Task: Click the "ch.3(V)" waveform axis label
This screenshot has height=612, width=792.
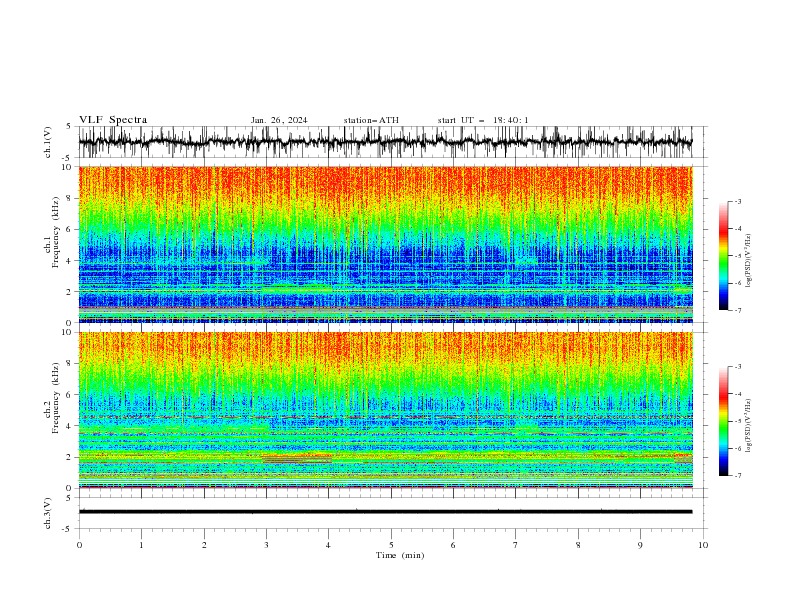Action: pyautogui.click(x=48, y=513)
